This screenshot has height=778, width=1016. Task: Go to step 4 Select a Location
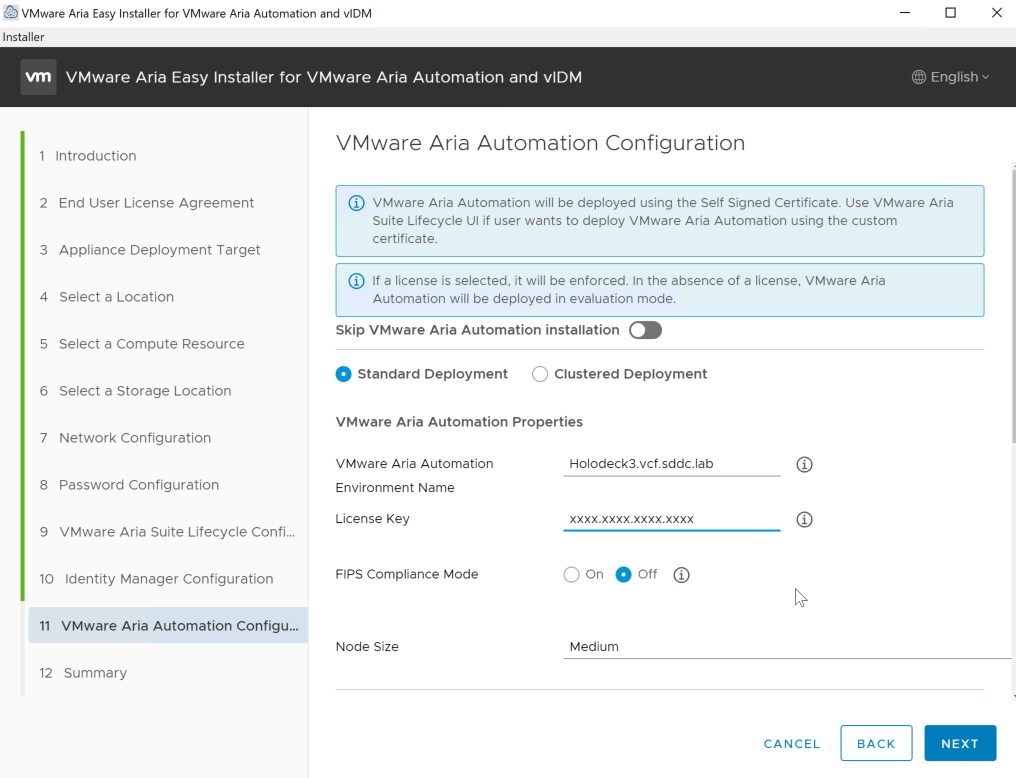pos(107,297)
